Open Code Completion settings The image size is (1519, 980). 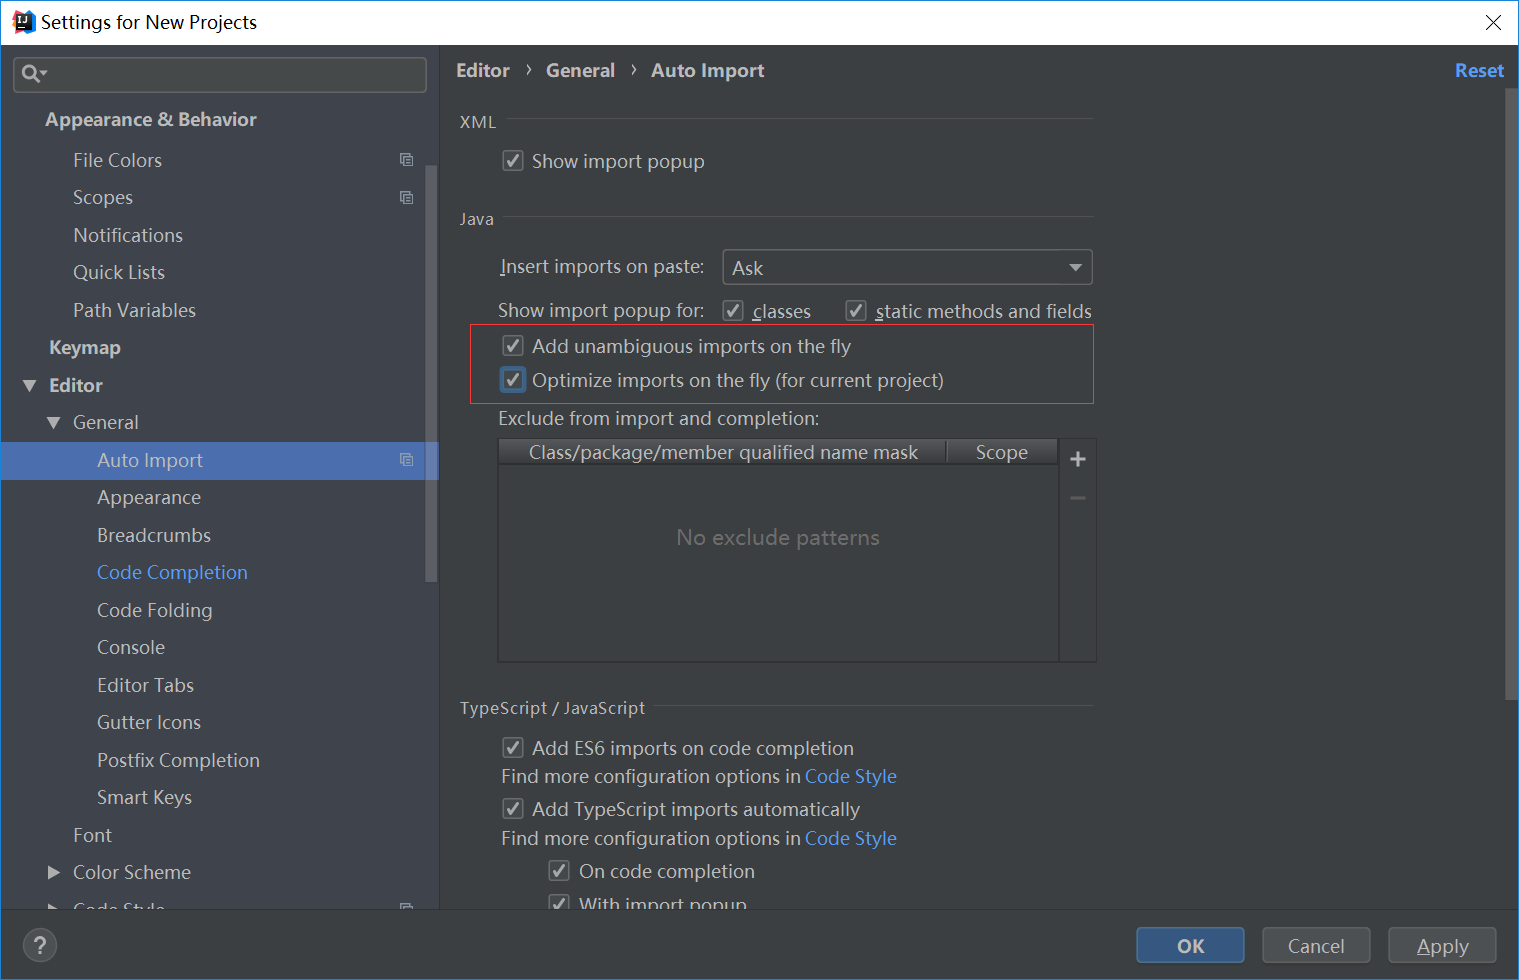172,572
